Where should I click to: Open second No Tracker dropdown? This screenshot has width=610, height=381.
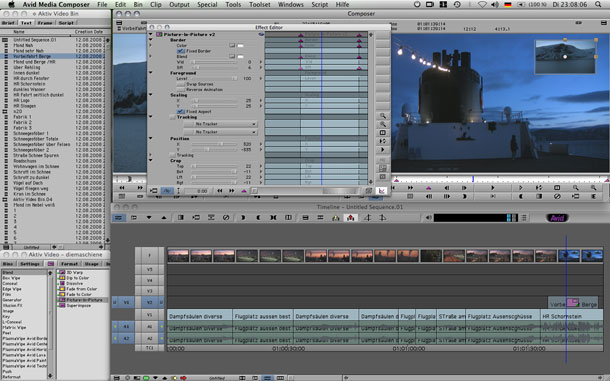coord(221,132)
